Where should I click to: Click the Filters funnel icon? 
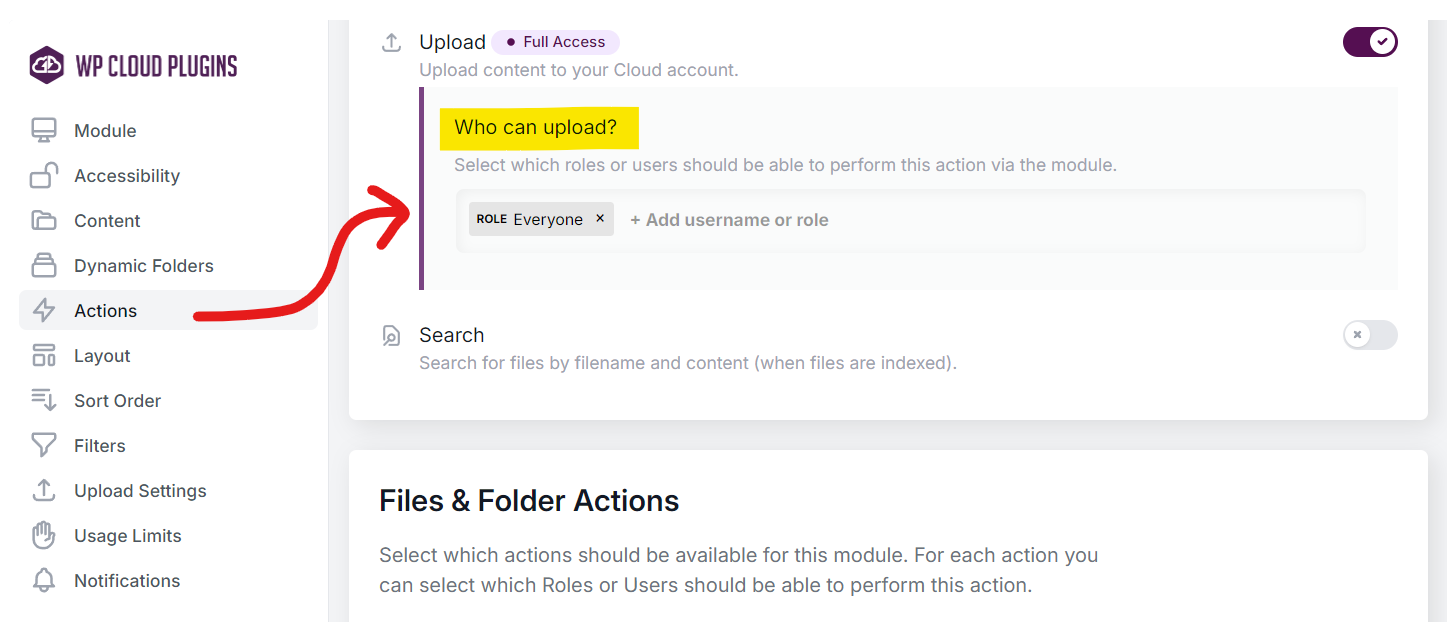pos(44,446)
